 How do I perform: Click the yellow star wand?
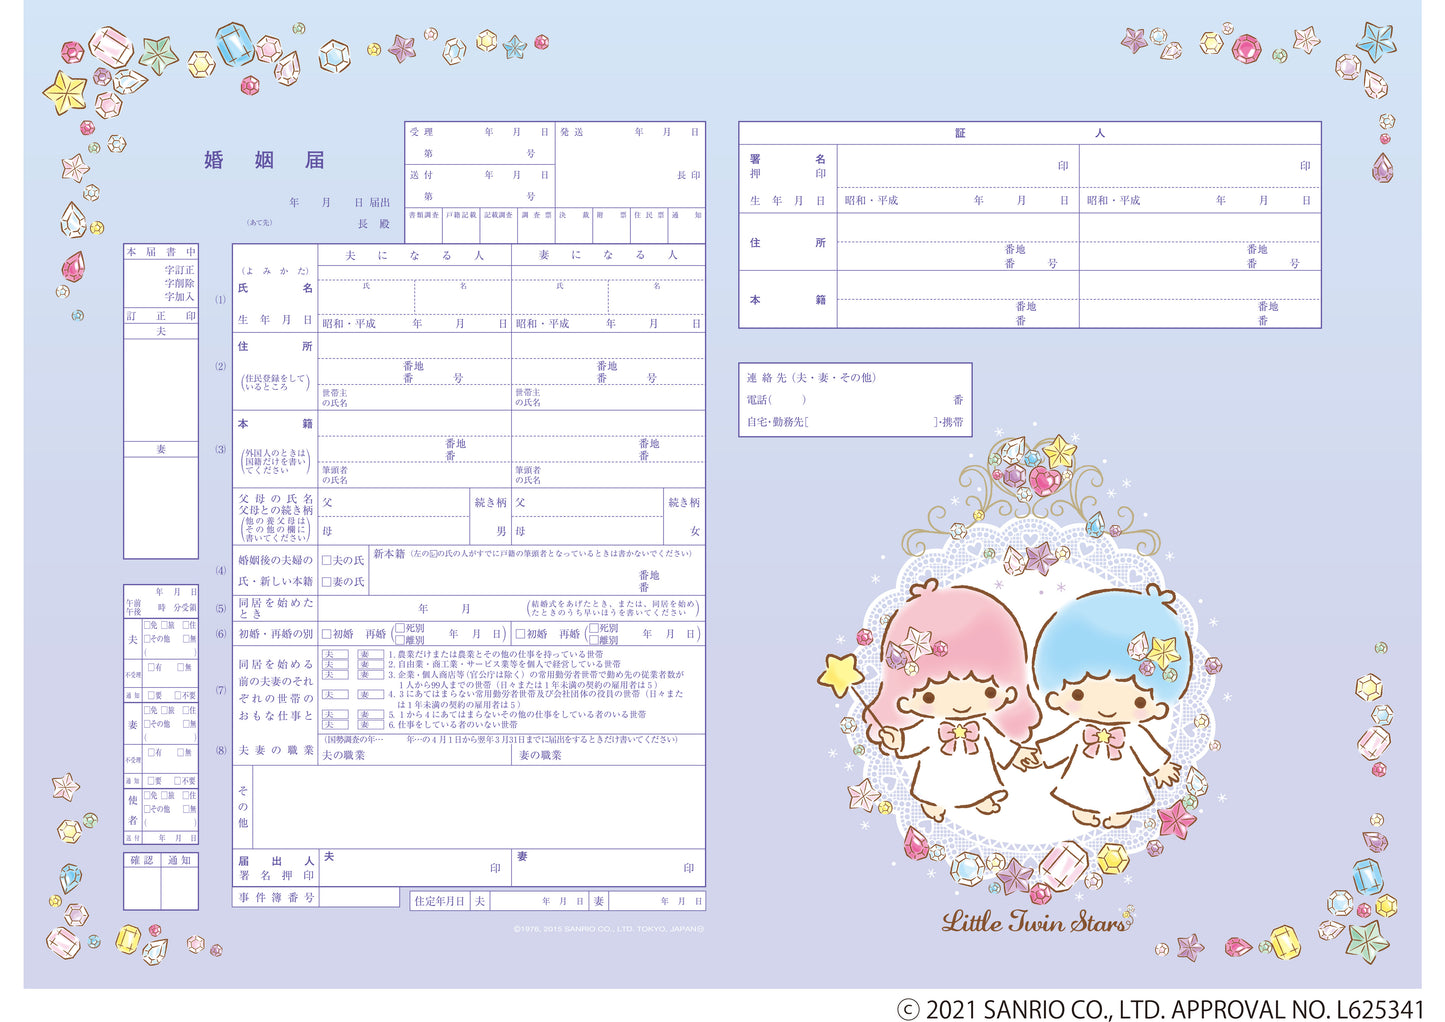(840, 674)
